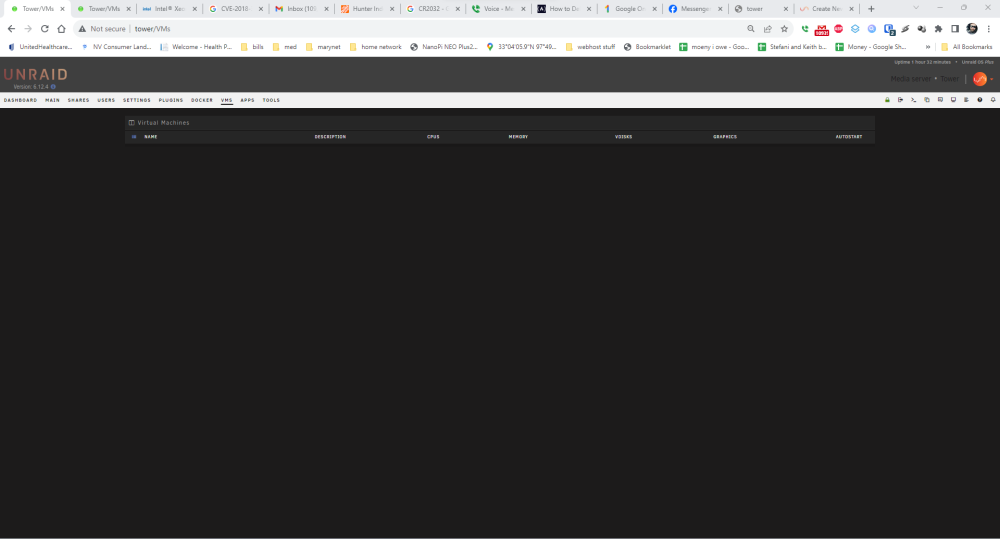Click the CPUS column header
Viewport: 1000px width, 539px height.
coord(433,137)
